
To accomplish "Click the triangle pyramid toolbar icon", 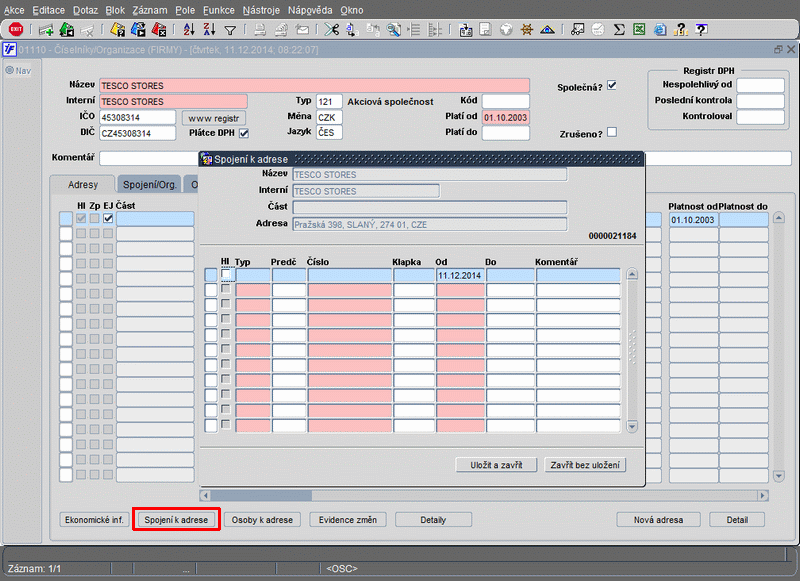I will (x=547, y=30).
